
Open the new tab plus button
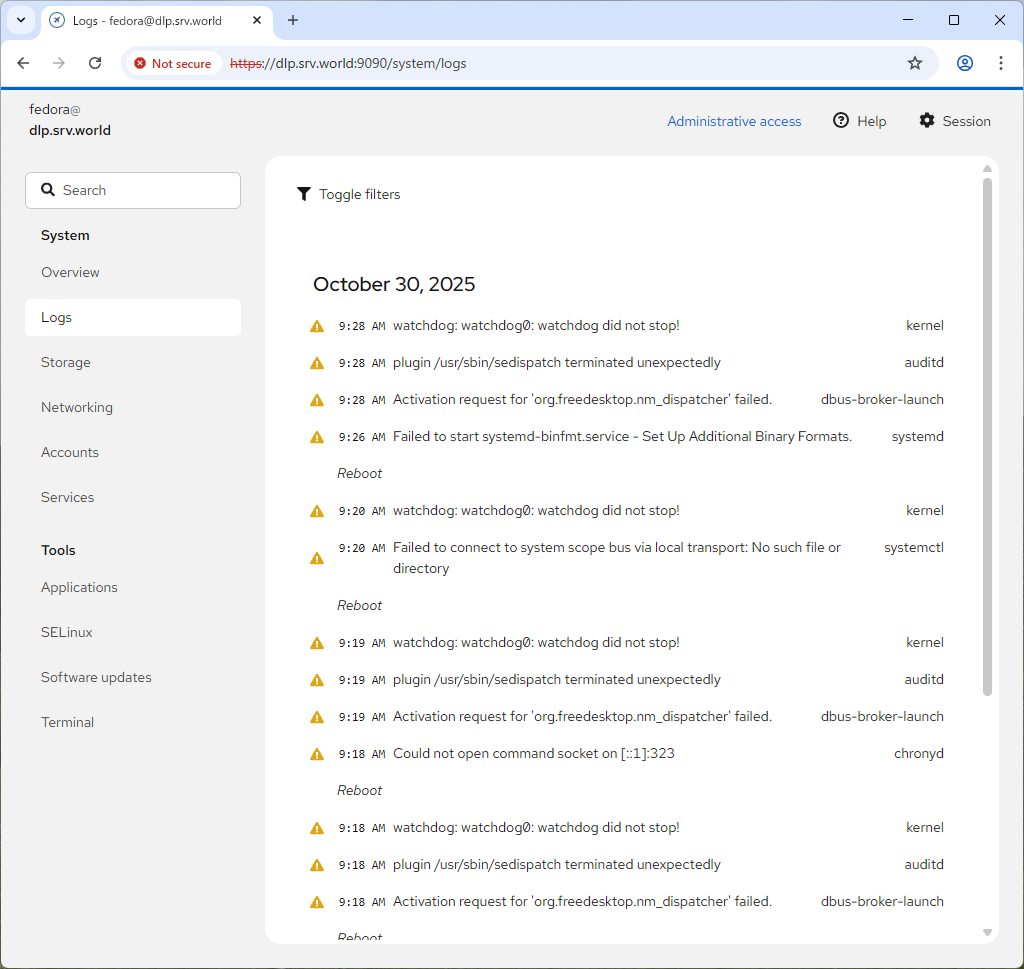pos(293,20)
